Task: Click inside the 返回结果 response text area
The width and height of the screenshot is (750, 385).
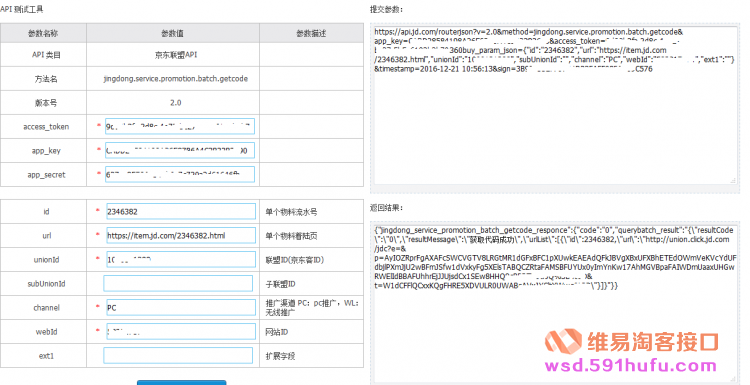Action: tap(555, 302)
